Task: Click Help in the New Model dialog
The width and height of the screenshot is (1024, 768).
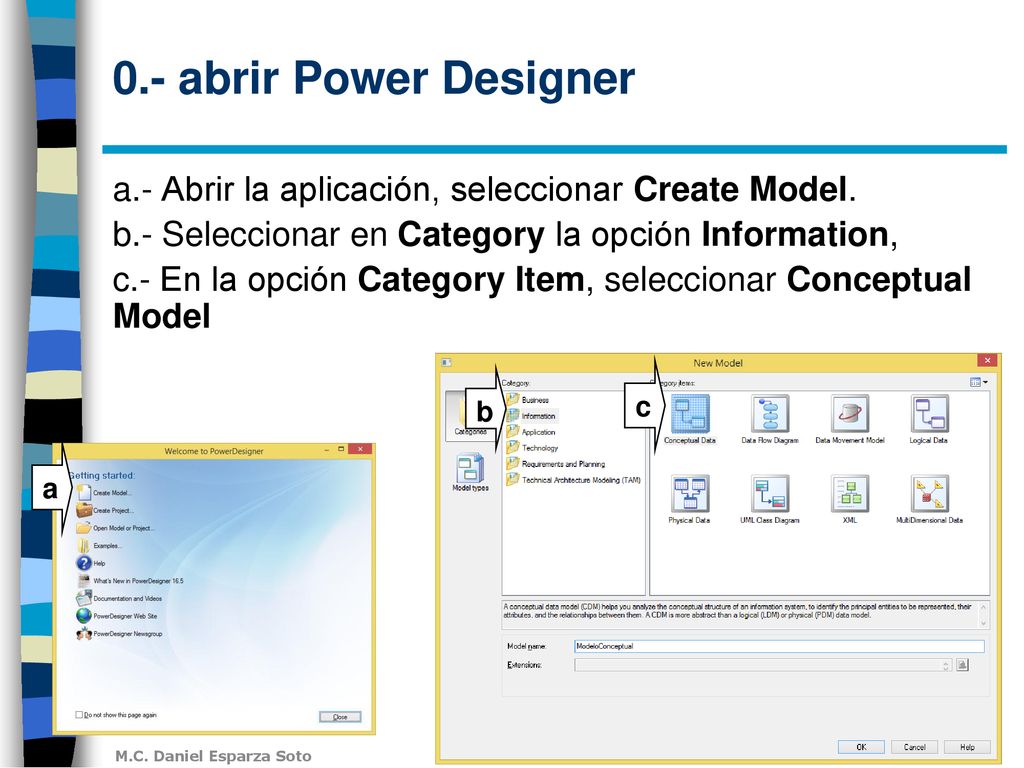Action: [967, 747]
